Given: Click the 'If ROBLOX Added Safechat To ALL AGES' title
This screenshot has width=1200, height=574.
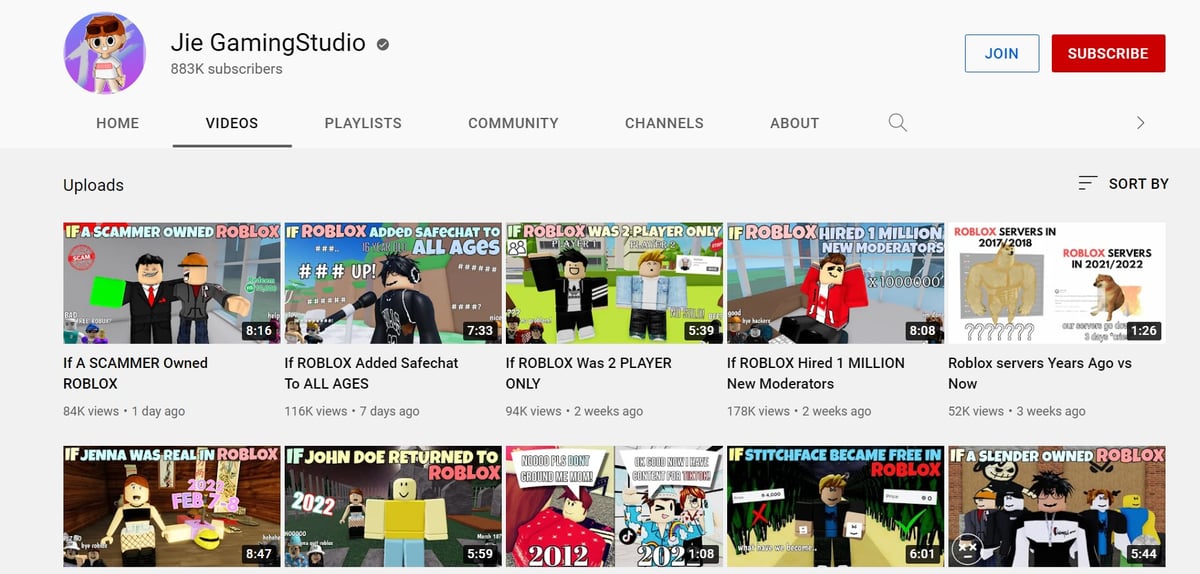Looking at the screenshot, I should [x=371, y=373].
